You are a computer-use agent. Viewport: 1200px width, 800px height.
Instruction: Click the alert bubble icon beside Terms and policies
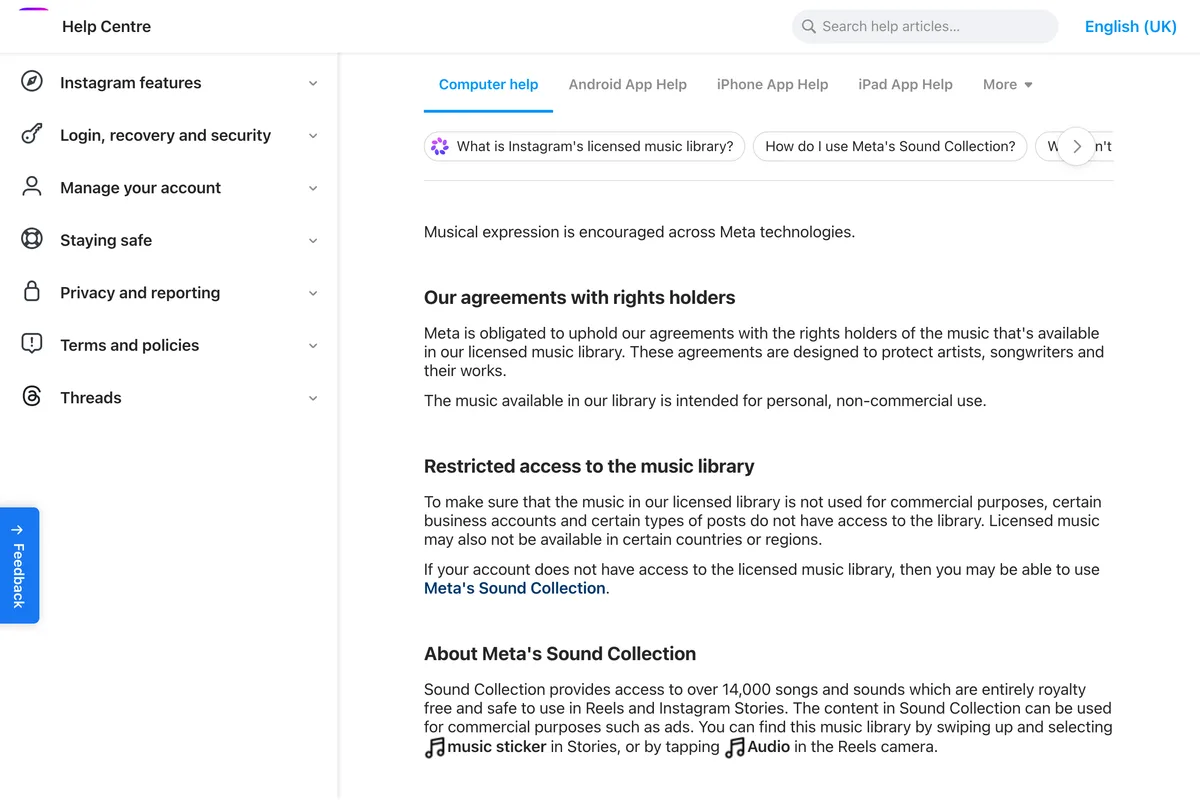[x=32, y=344]
